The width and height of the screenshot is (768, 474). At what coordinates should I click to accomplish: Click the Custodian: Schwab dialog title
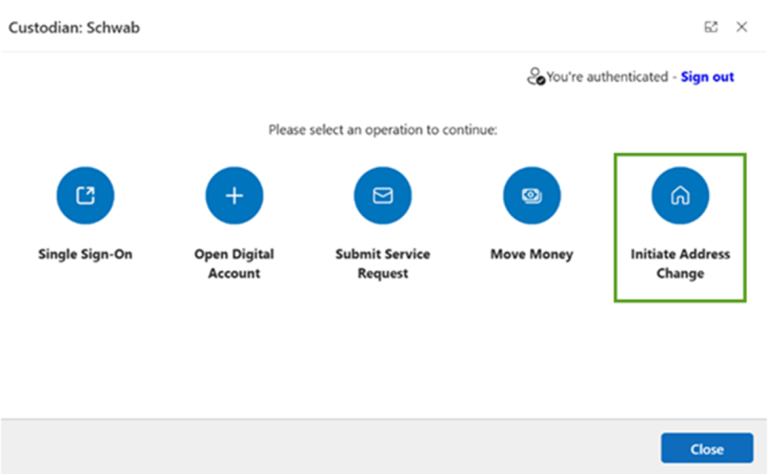(x=74, y=27)
